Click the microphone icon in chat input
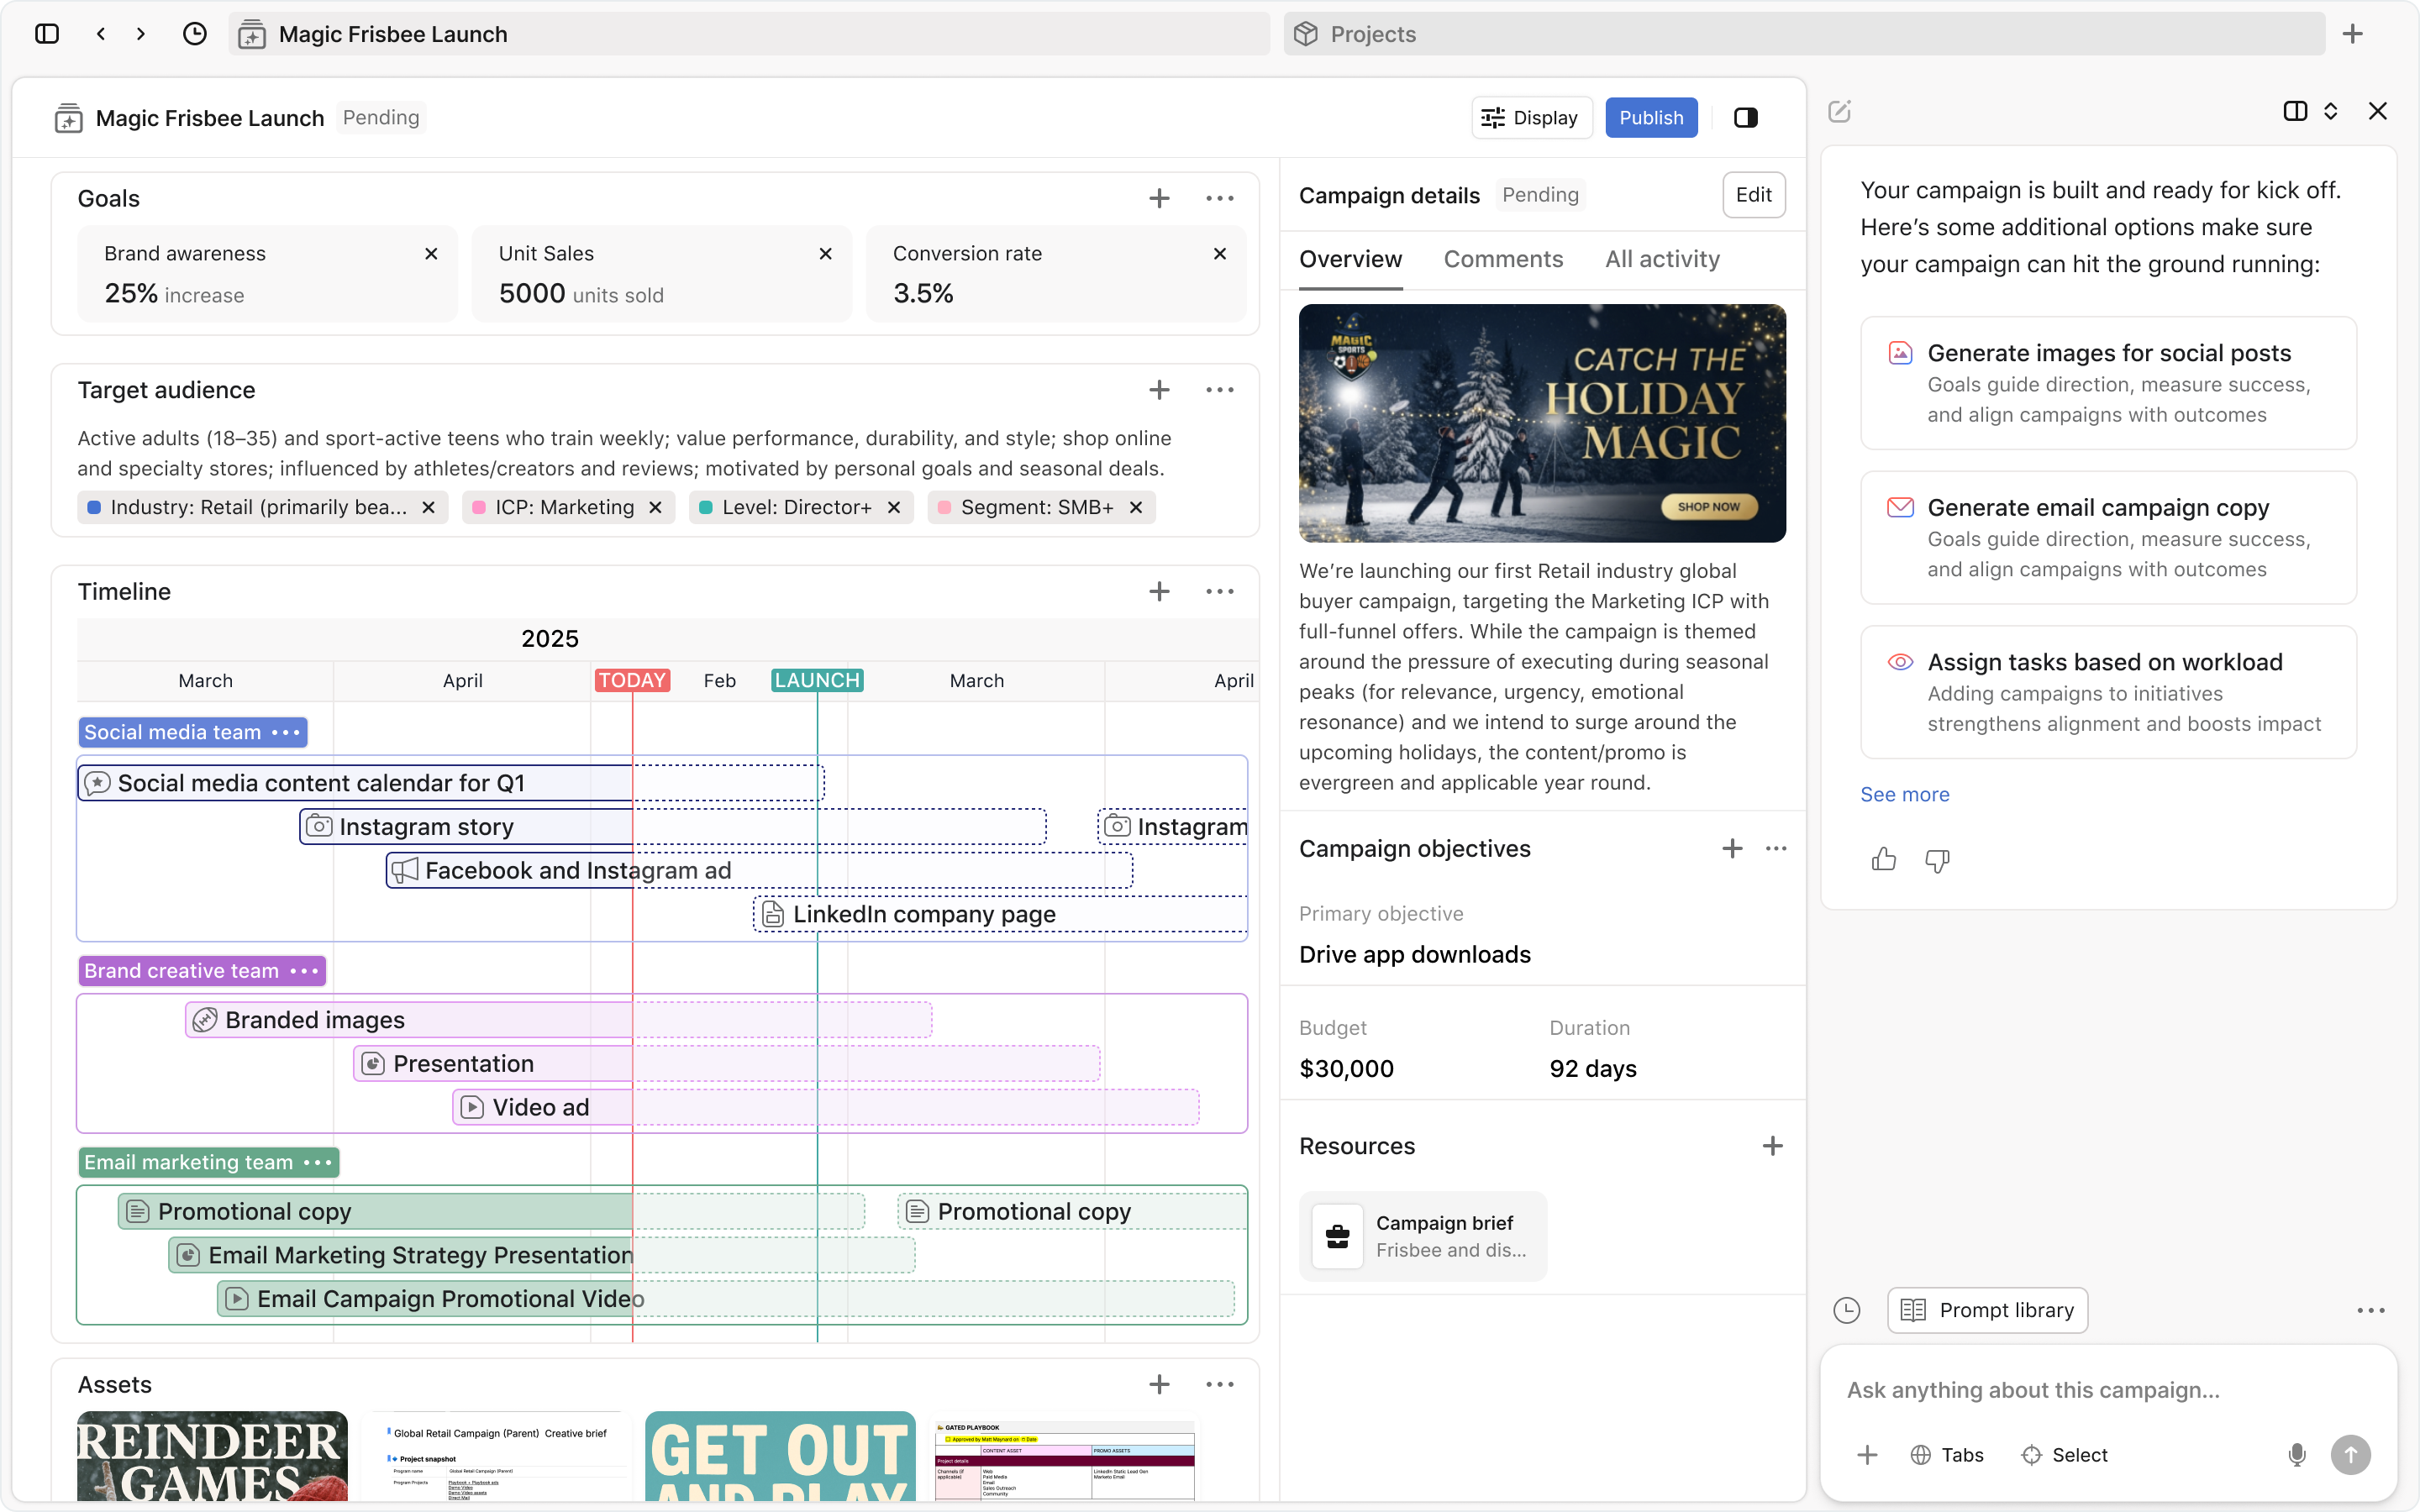 (x=2297, y=1455)
